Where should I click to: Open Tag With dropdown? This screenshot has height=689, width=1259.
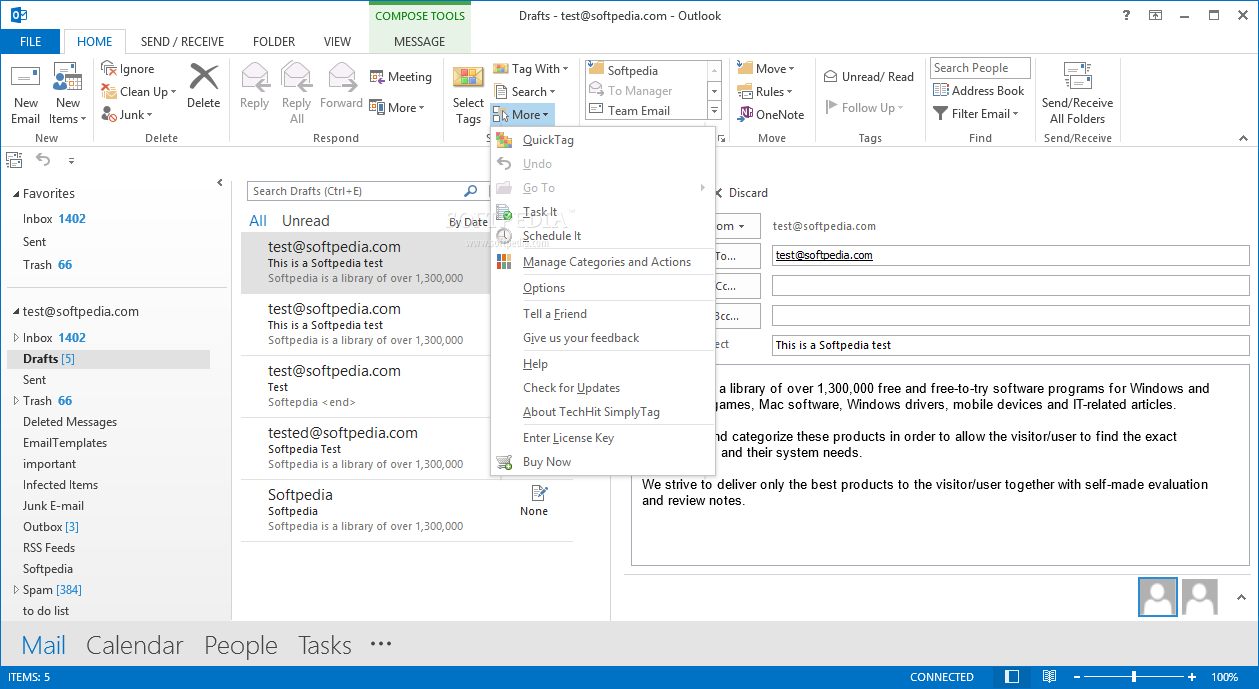tap(531, 69)
